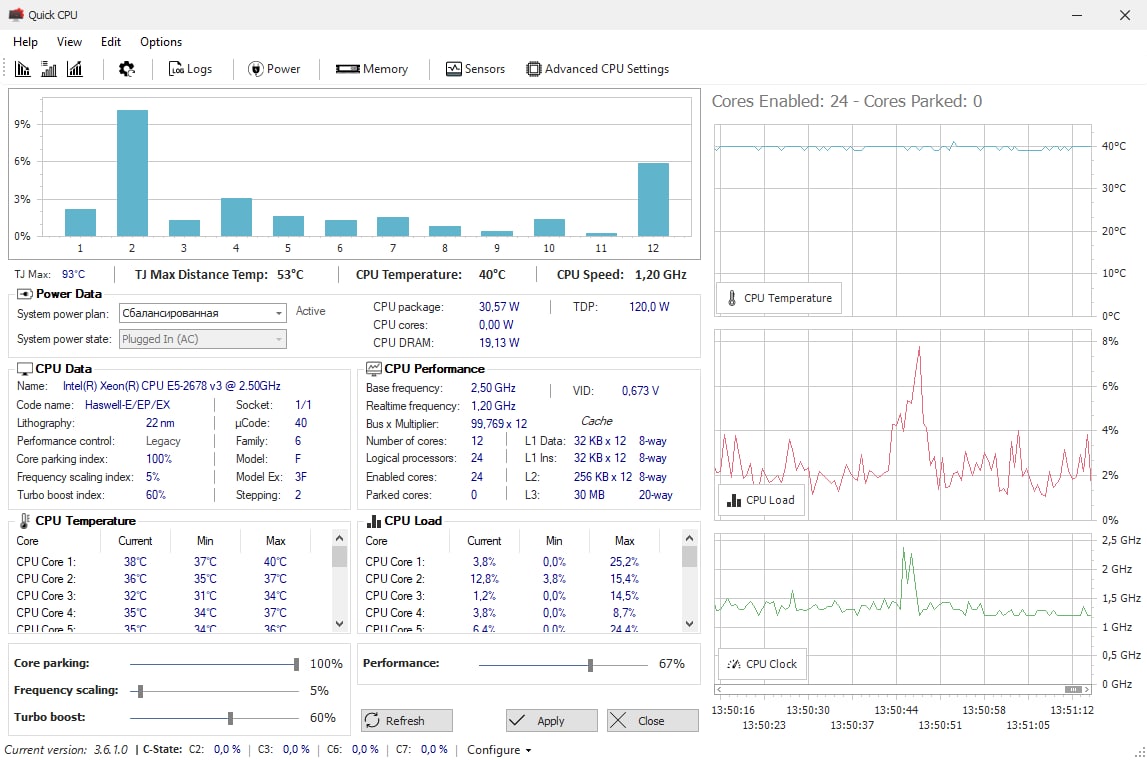
Task: Click the Bus x Multiplier 99,769 x 12 value
Action: tap(499, 424)
